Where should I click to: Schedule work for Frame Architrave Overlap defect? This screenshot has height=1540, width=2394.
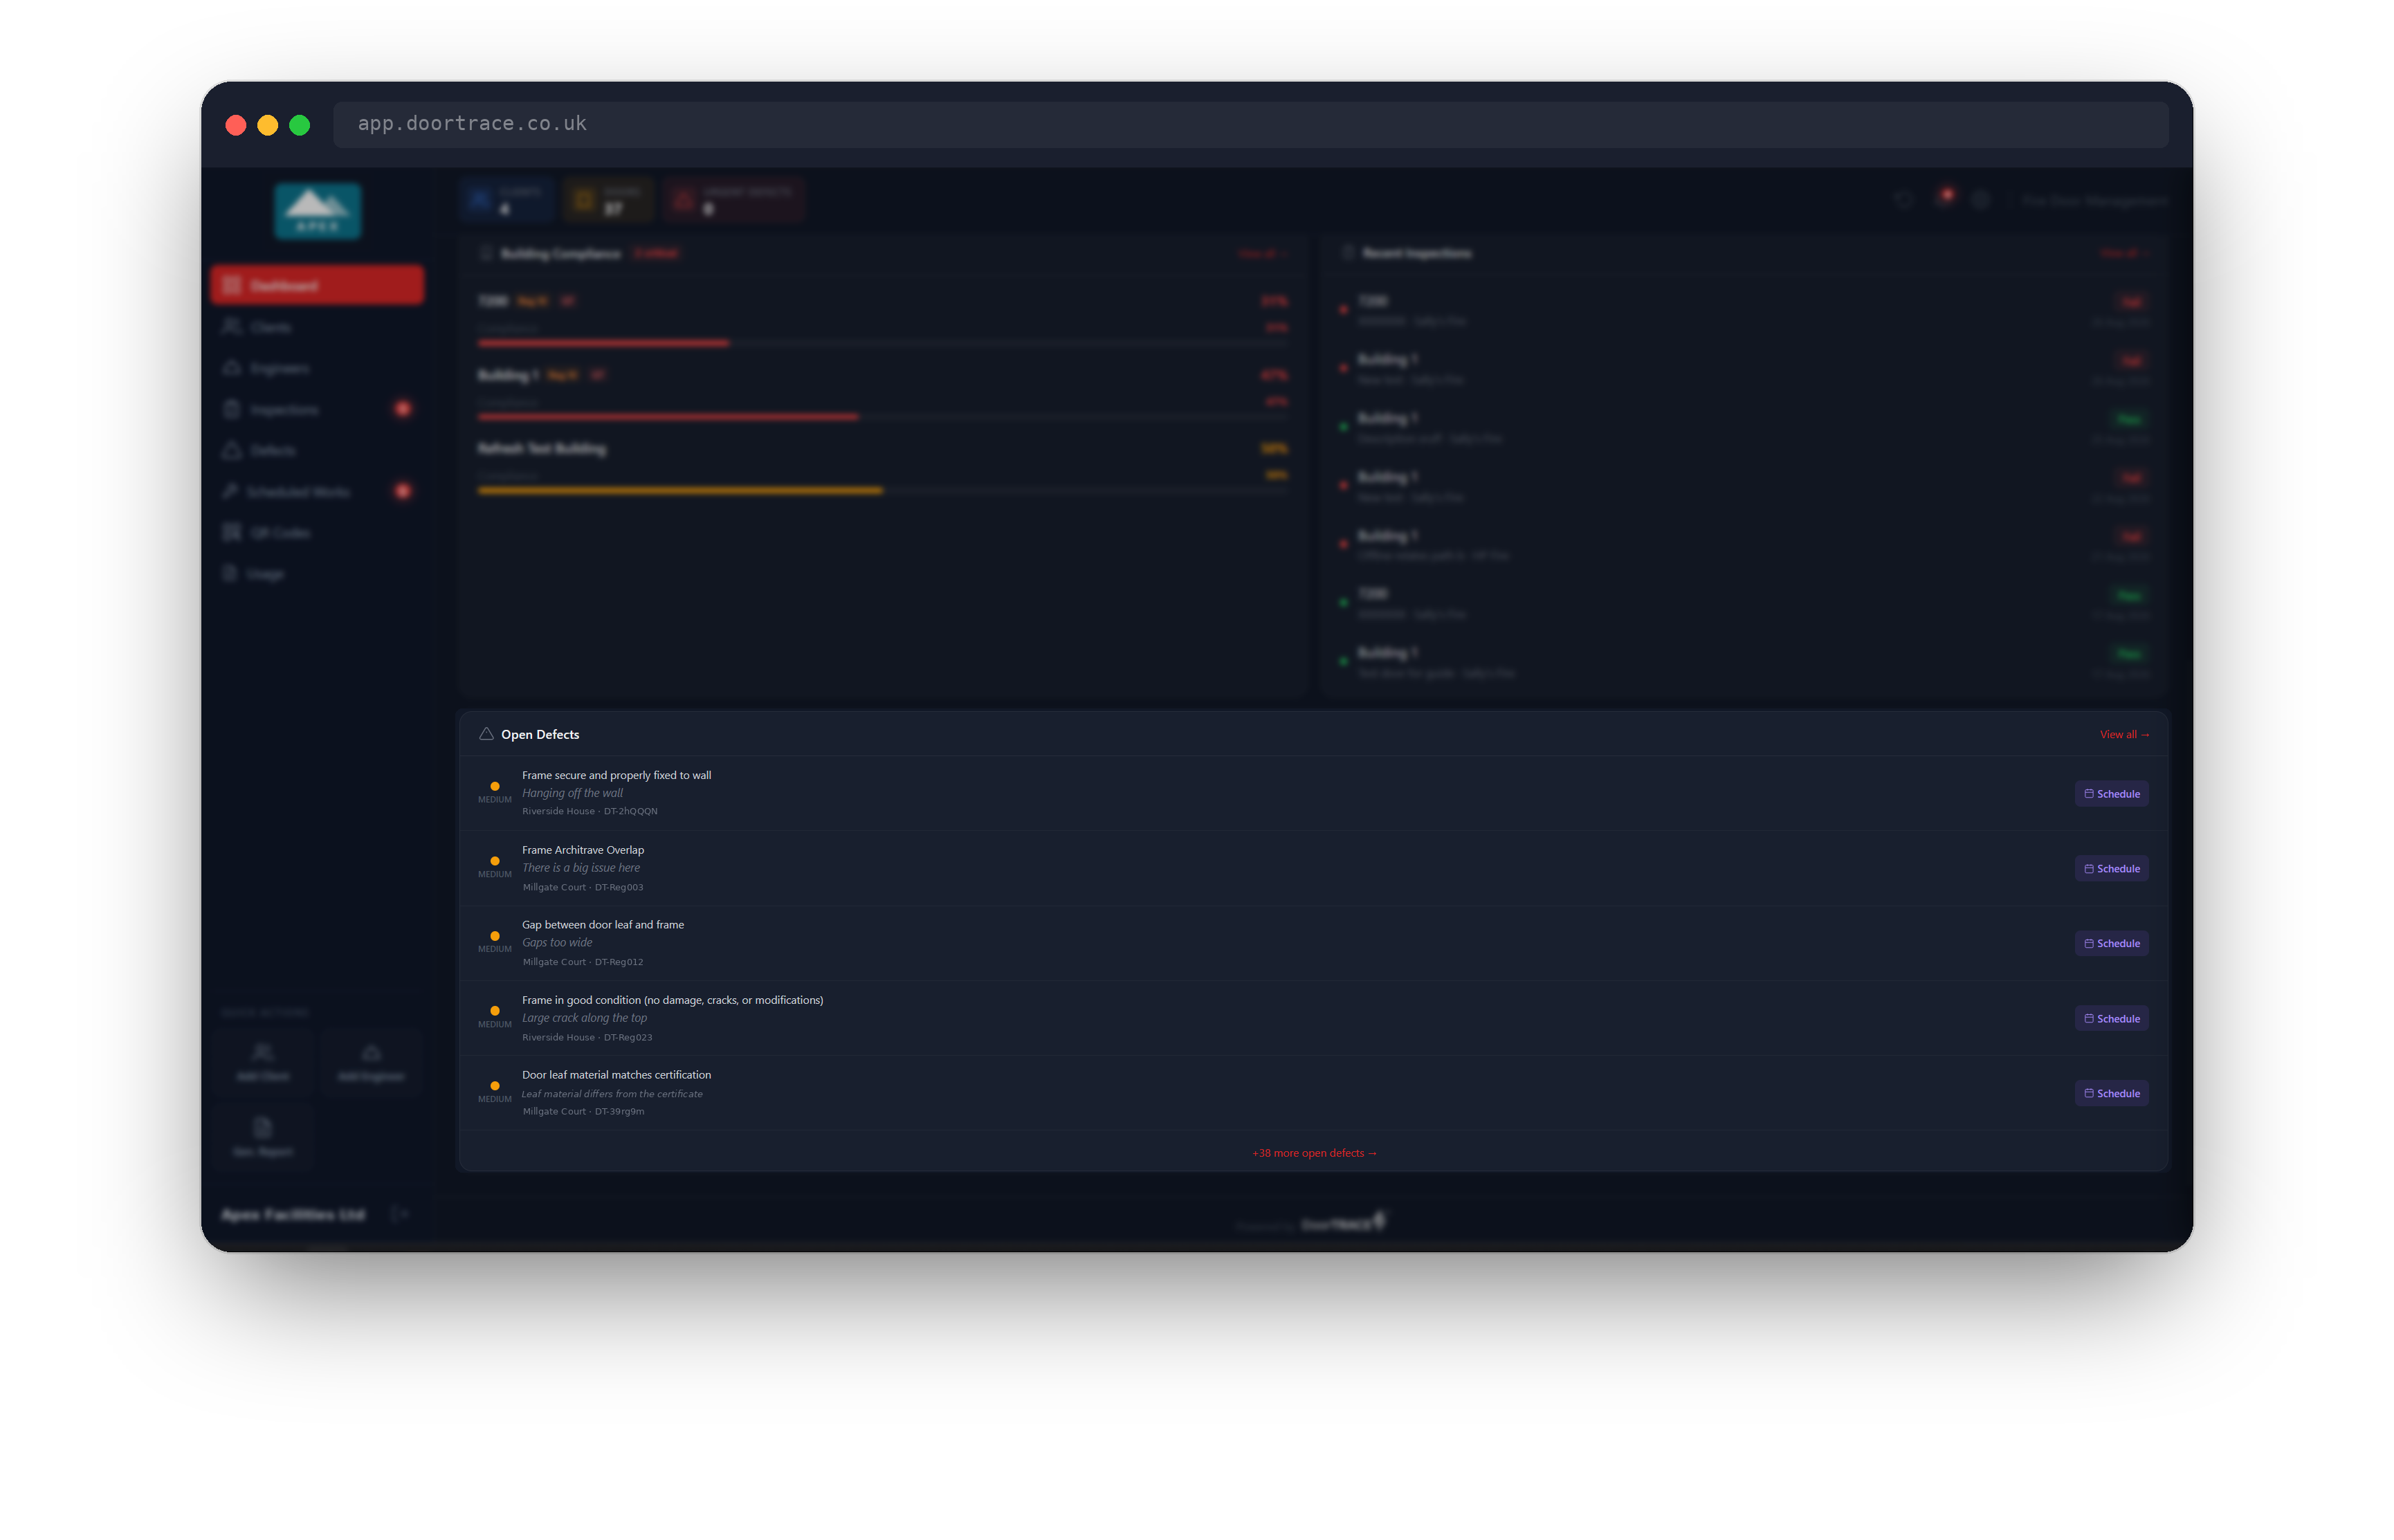click(2111, 869)
